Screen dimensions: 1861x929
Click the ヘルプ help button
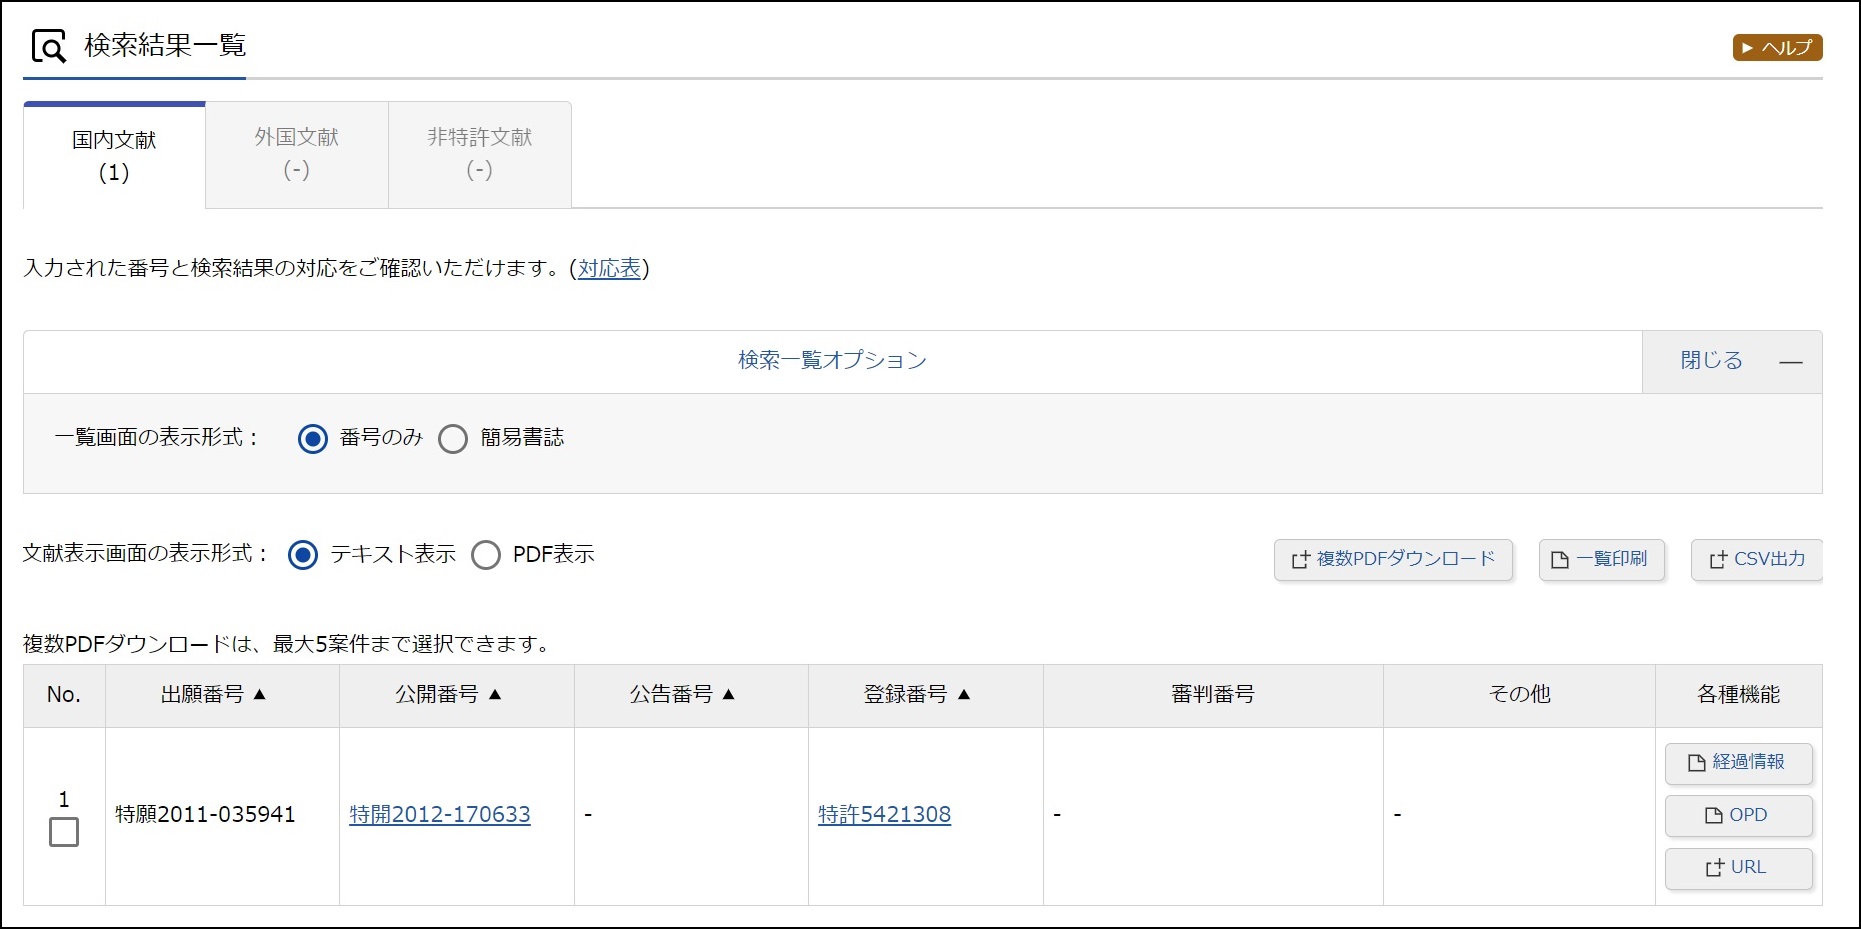pyautogui.click(x=1776, y=47)
